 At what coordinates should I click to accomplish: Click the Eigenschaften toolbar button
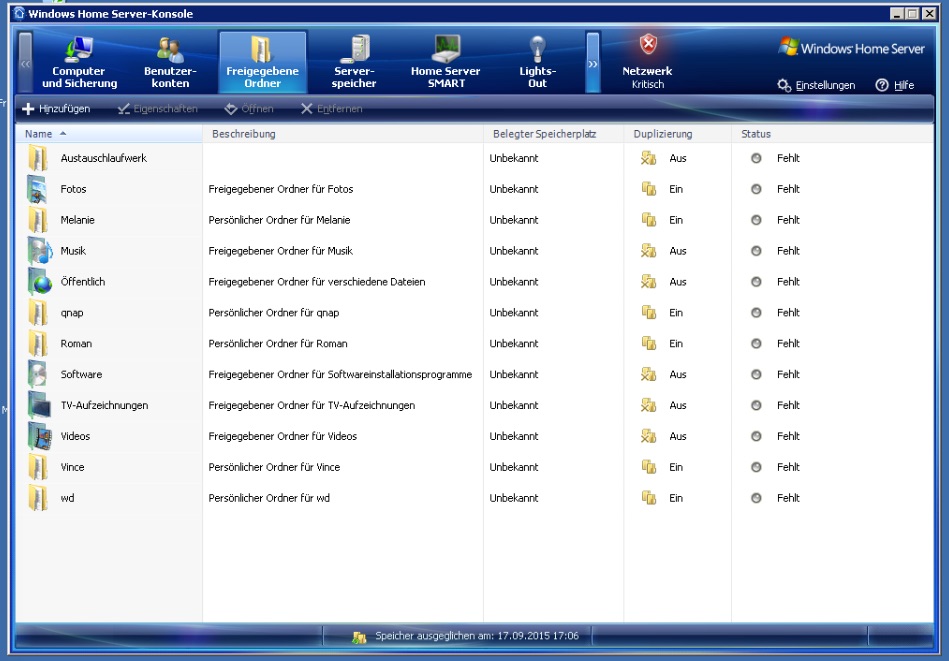[158, 109]
